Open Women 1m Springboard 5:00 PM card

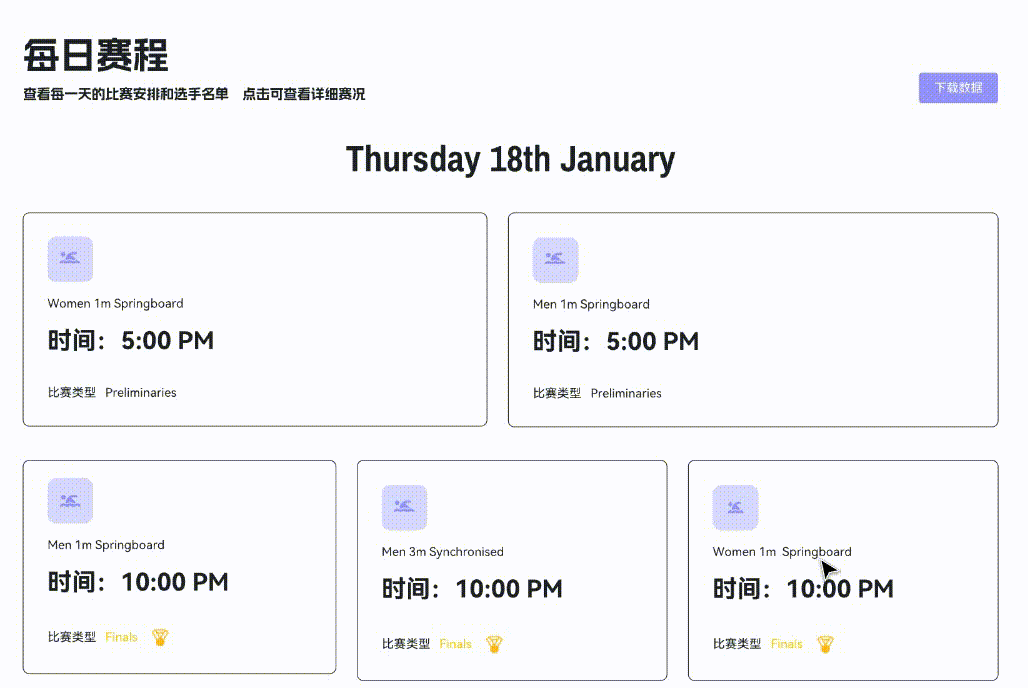tap(254, 341)
